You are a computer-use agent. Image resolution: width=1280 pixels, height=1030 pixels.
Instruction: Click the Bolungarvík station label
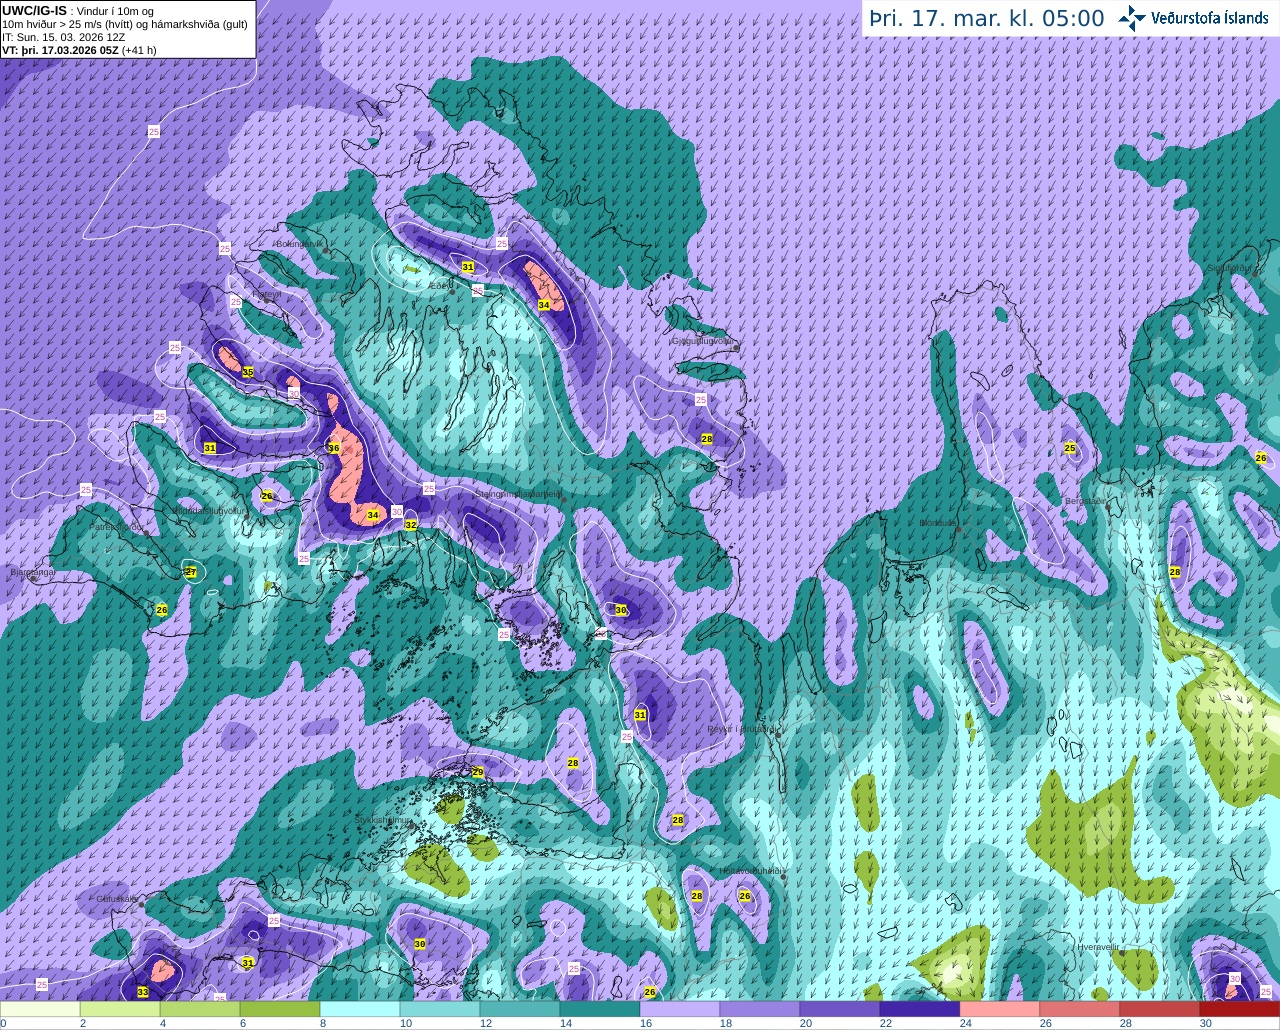299,243
